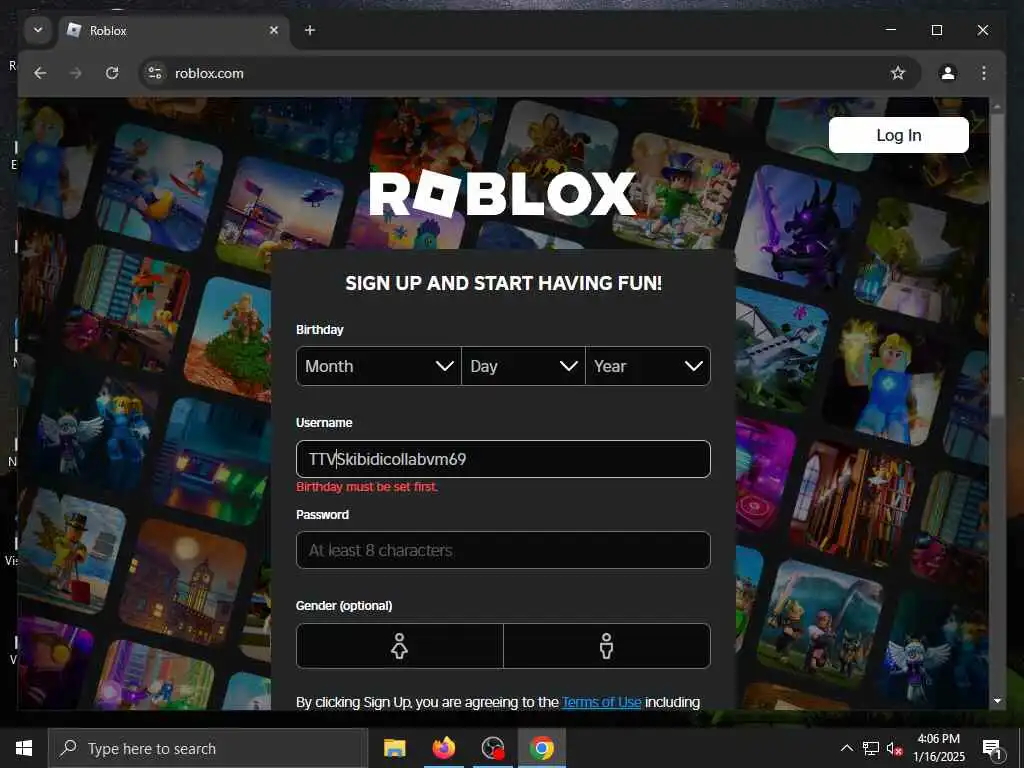Click the browser forward arrow
This screenshot has height=768, width=1024.
coord(76,73)
